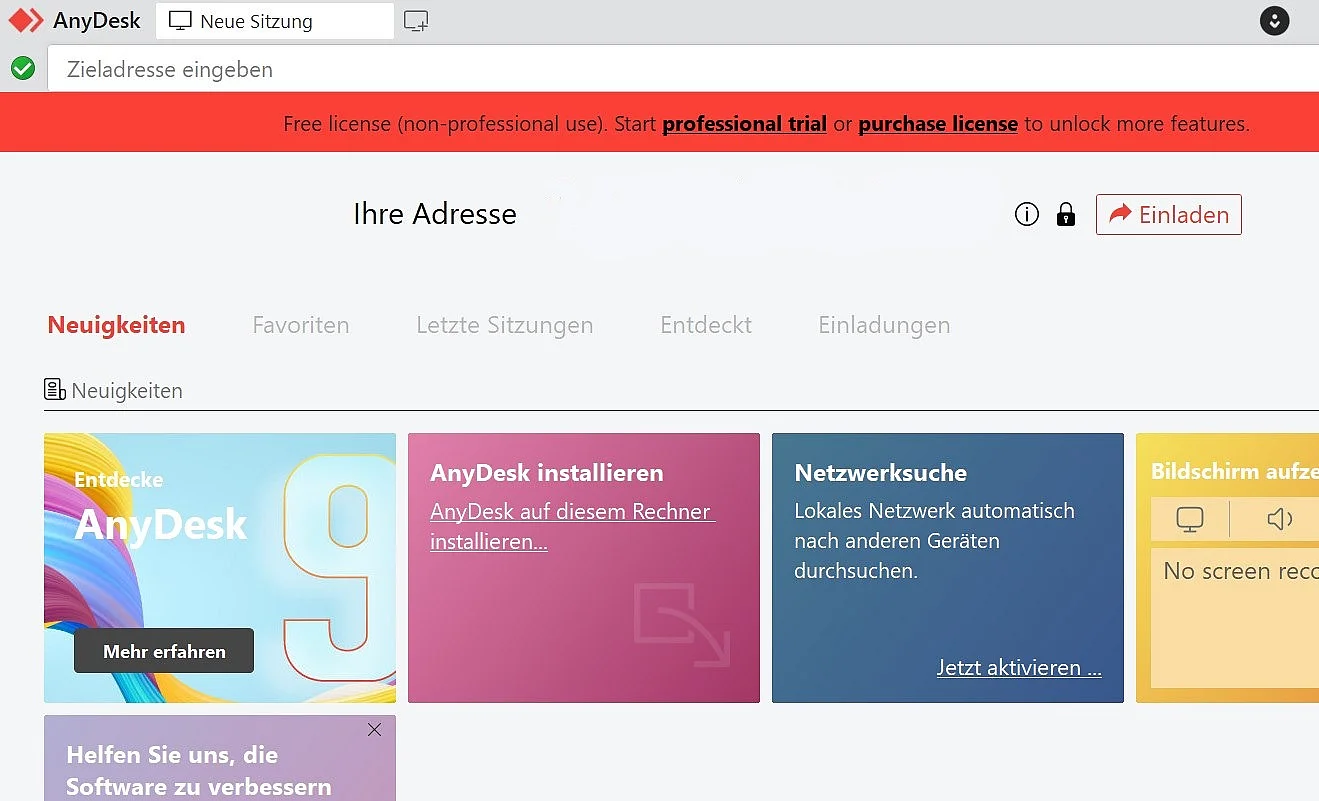The width and height of the screenshot is (1319, 801).
Task: Click the newspaper icon beside Neuigkeiten heading
Action: (x=55, y=390)
